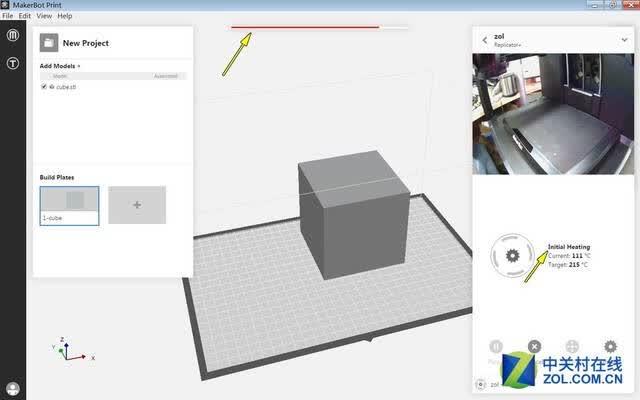Add a new build plate with plus
Screen dimensions: 640x400
click(137, 205)
